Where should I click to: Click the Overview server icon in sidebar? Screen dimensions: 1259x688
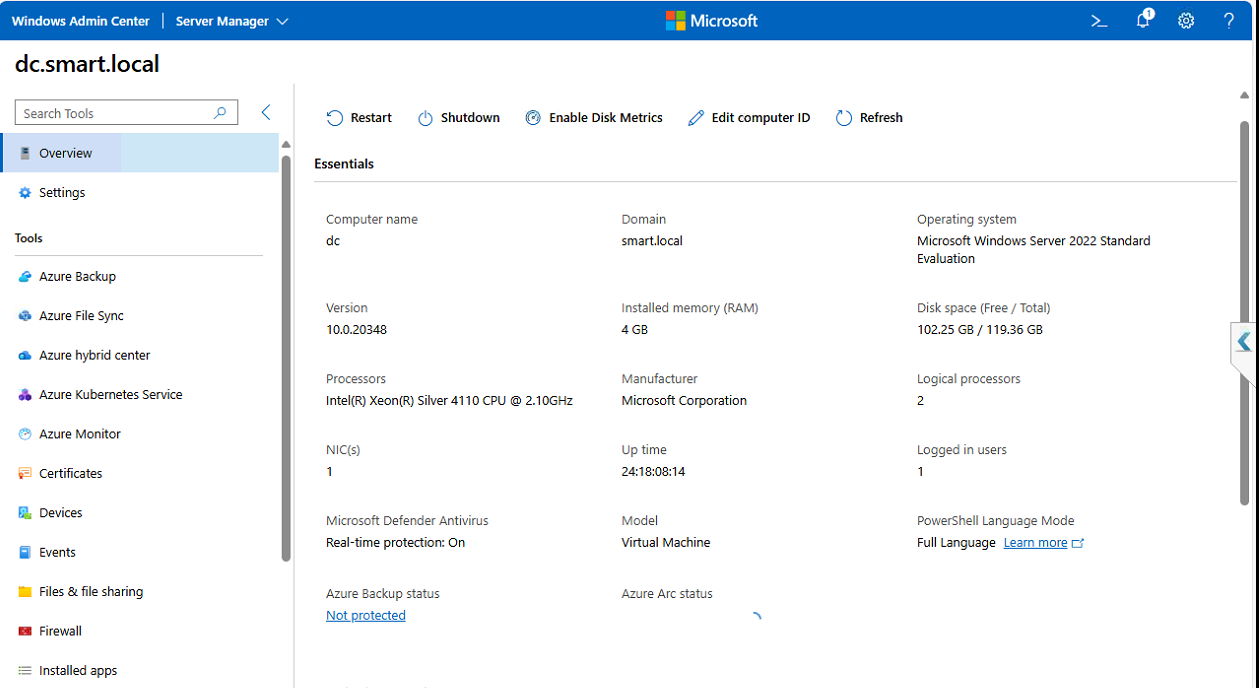click(x=25, y=153)
